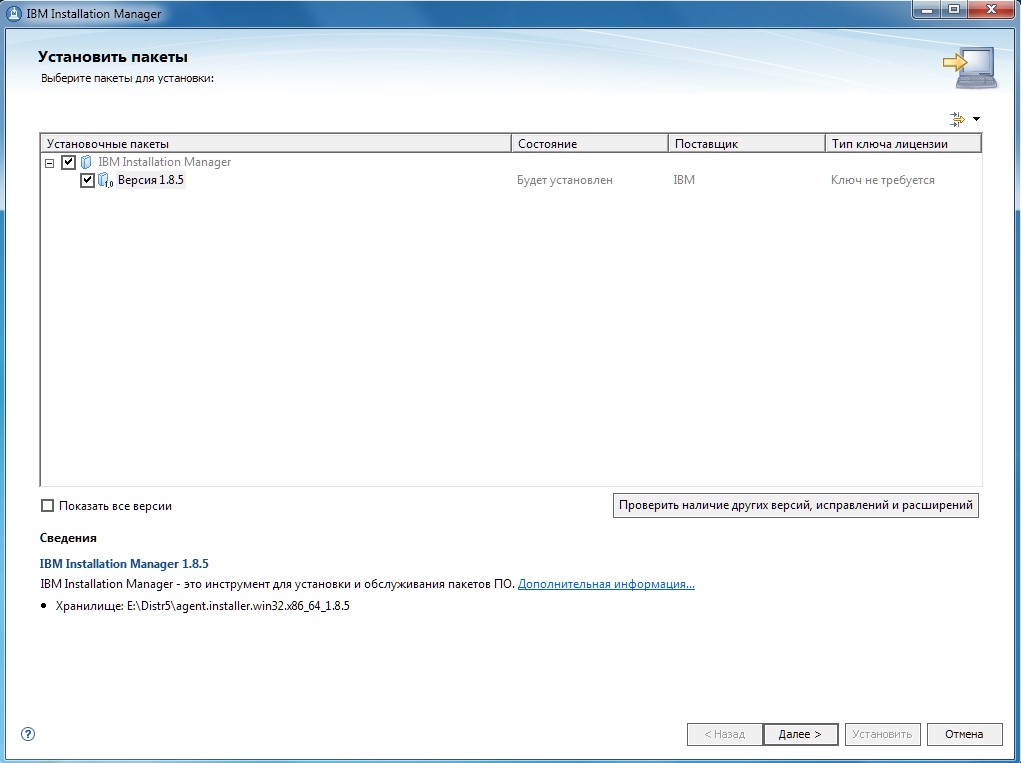Open the help question mark icon
The height and width of the screenshot is (763, 1021).
click(x=28, y=734)
